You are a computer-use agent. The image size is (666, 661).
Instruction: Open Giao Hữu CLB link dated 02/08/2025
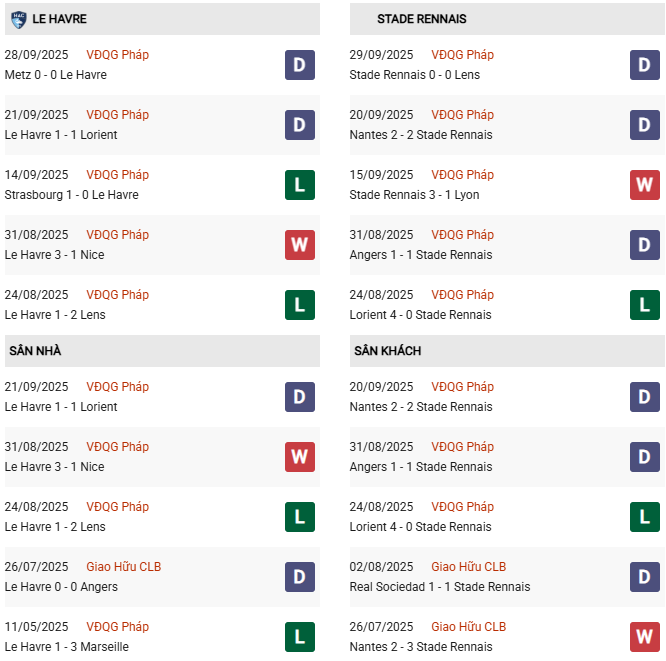coord(468,567)
